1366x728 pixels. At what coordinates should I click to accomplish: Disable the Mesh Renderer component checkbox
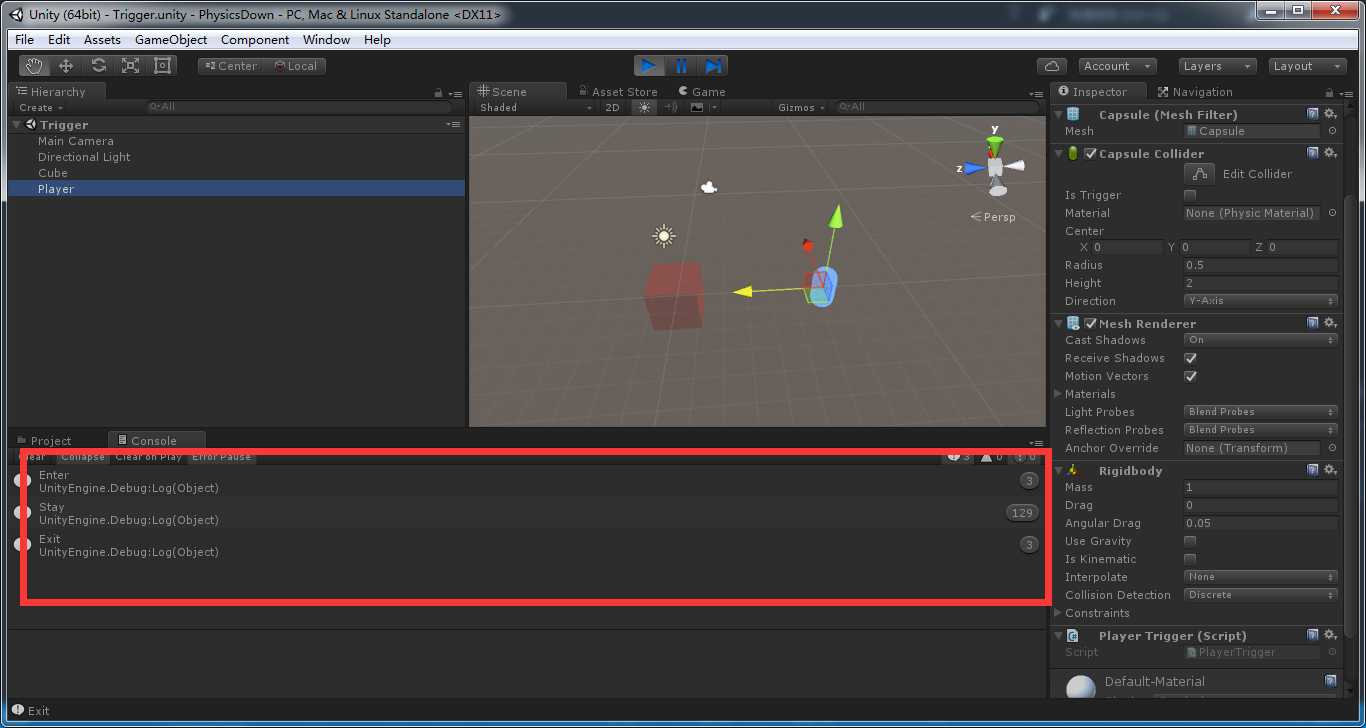(1091, 323)
